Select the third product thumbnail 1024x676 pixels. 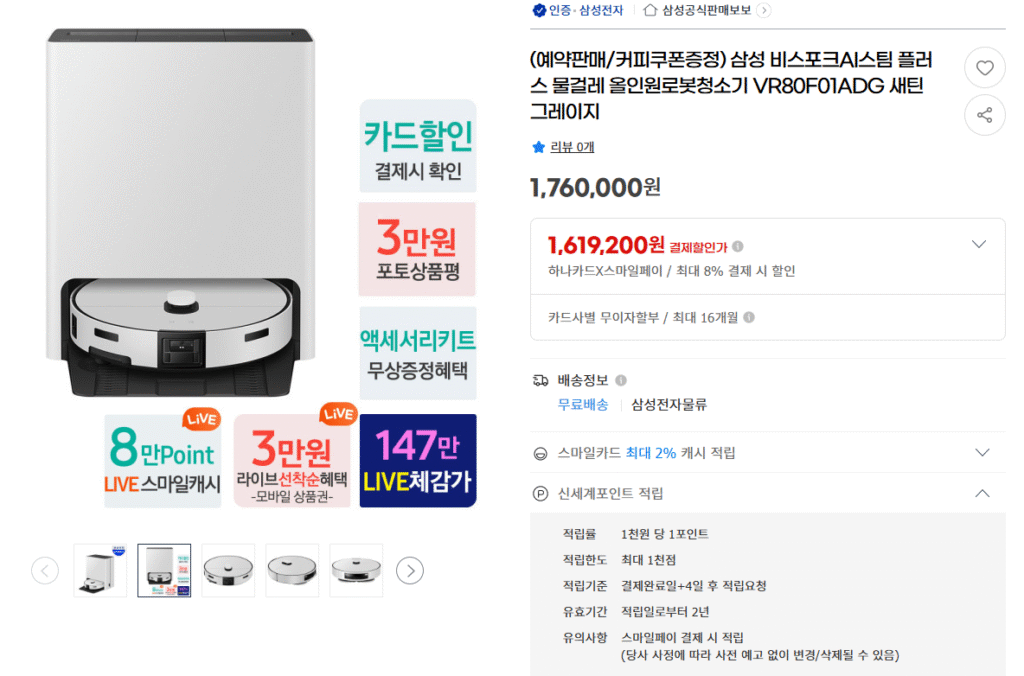[x=227, y=569]
